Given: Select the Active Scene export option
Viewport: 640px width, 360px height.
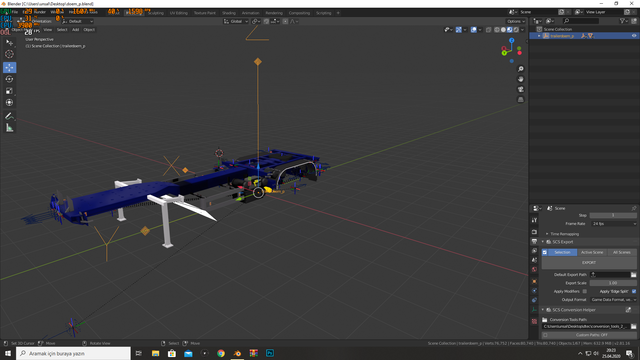Looking at the screenshot, I should tap(592, 252).
